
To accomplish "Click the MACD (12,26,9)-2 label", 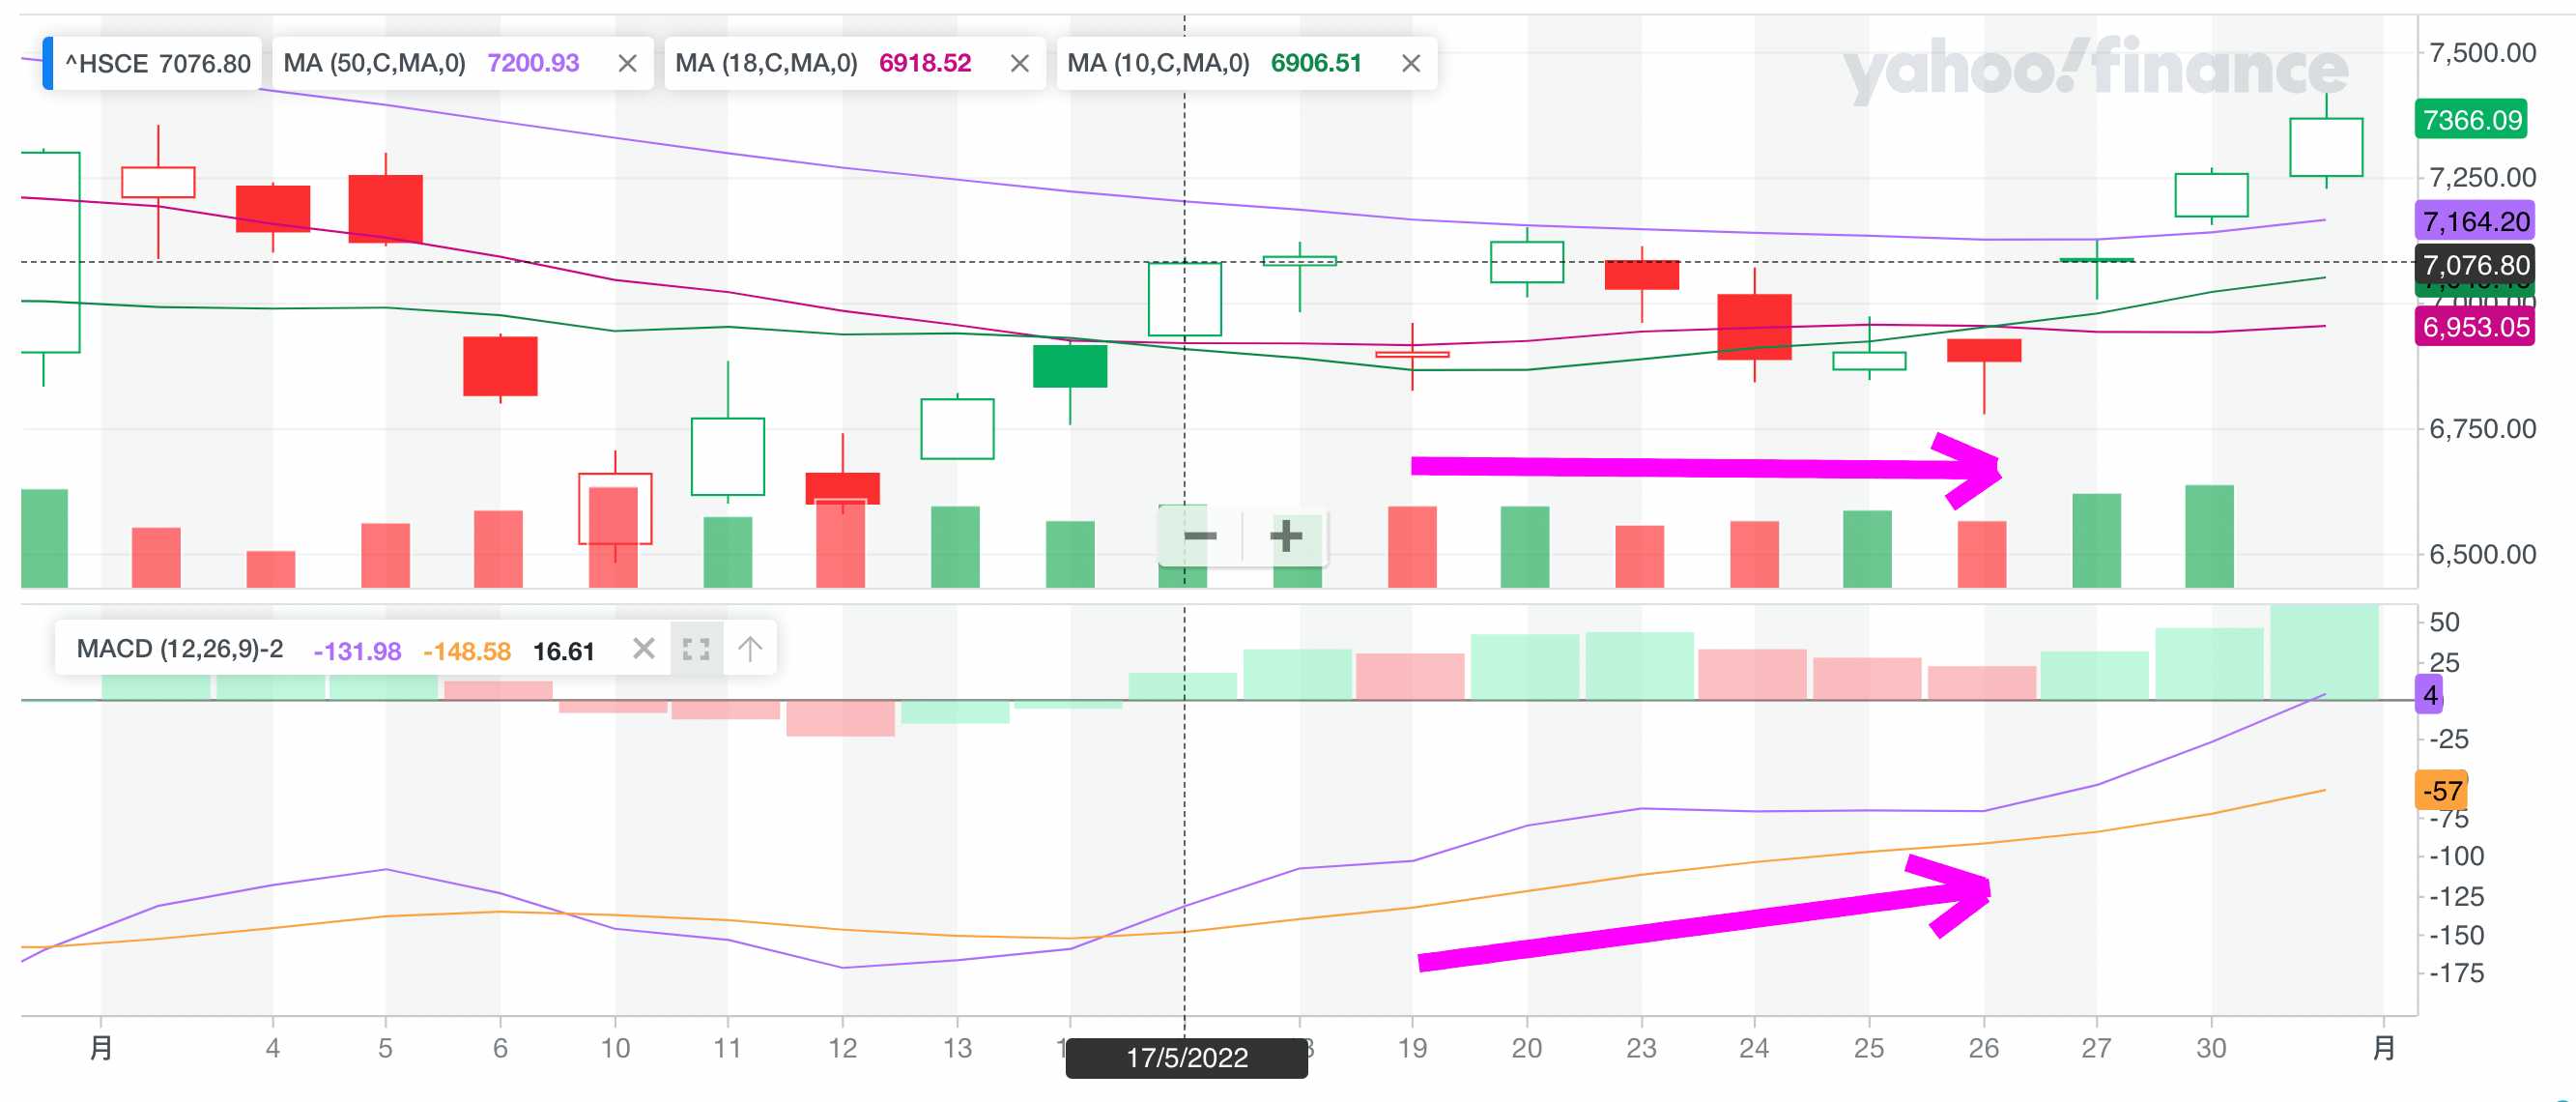I will click(x=180, y=649).
